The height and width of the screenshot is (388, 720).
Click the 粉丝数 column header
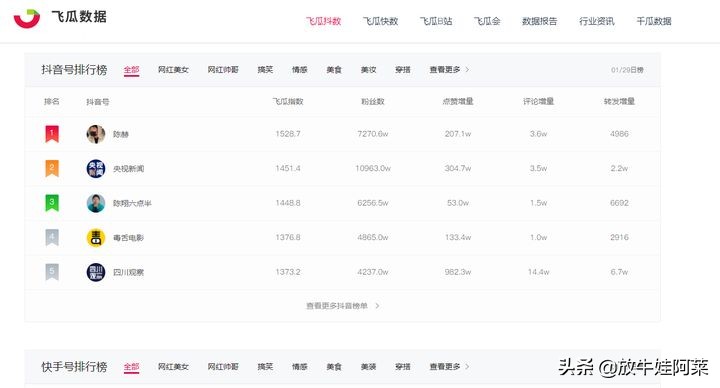tap(373, 101)
